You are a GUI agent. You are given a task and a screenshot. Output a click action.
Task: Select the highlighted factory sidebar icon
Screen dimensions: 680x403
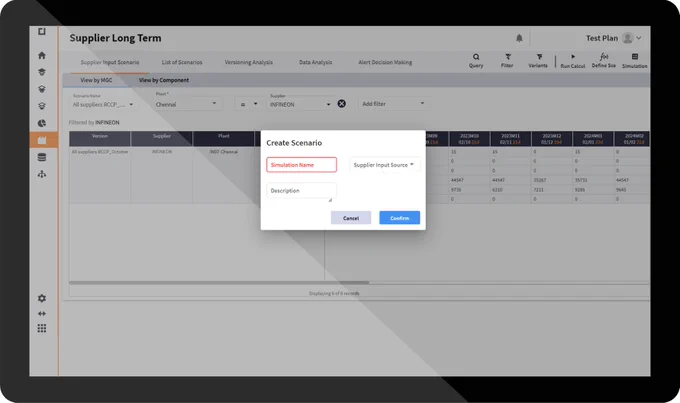tap(42, 140)
